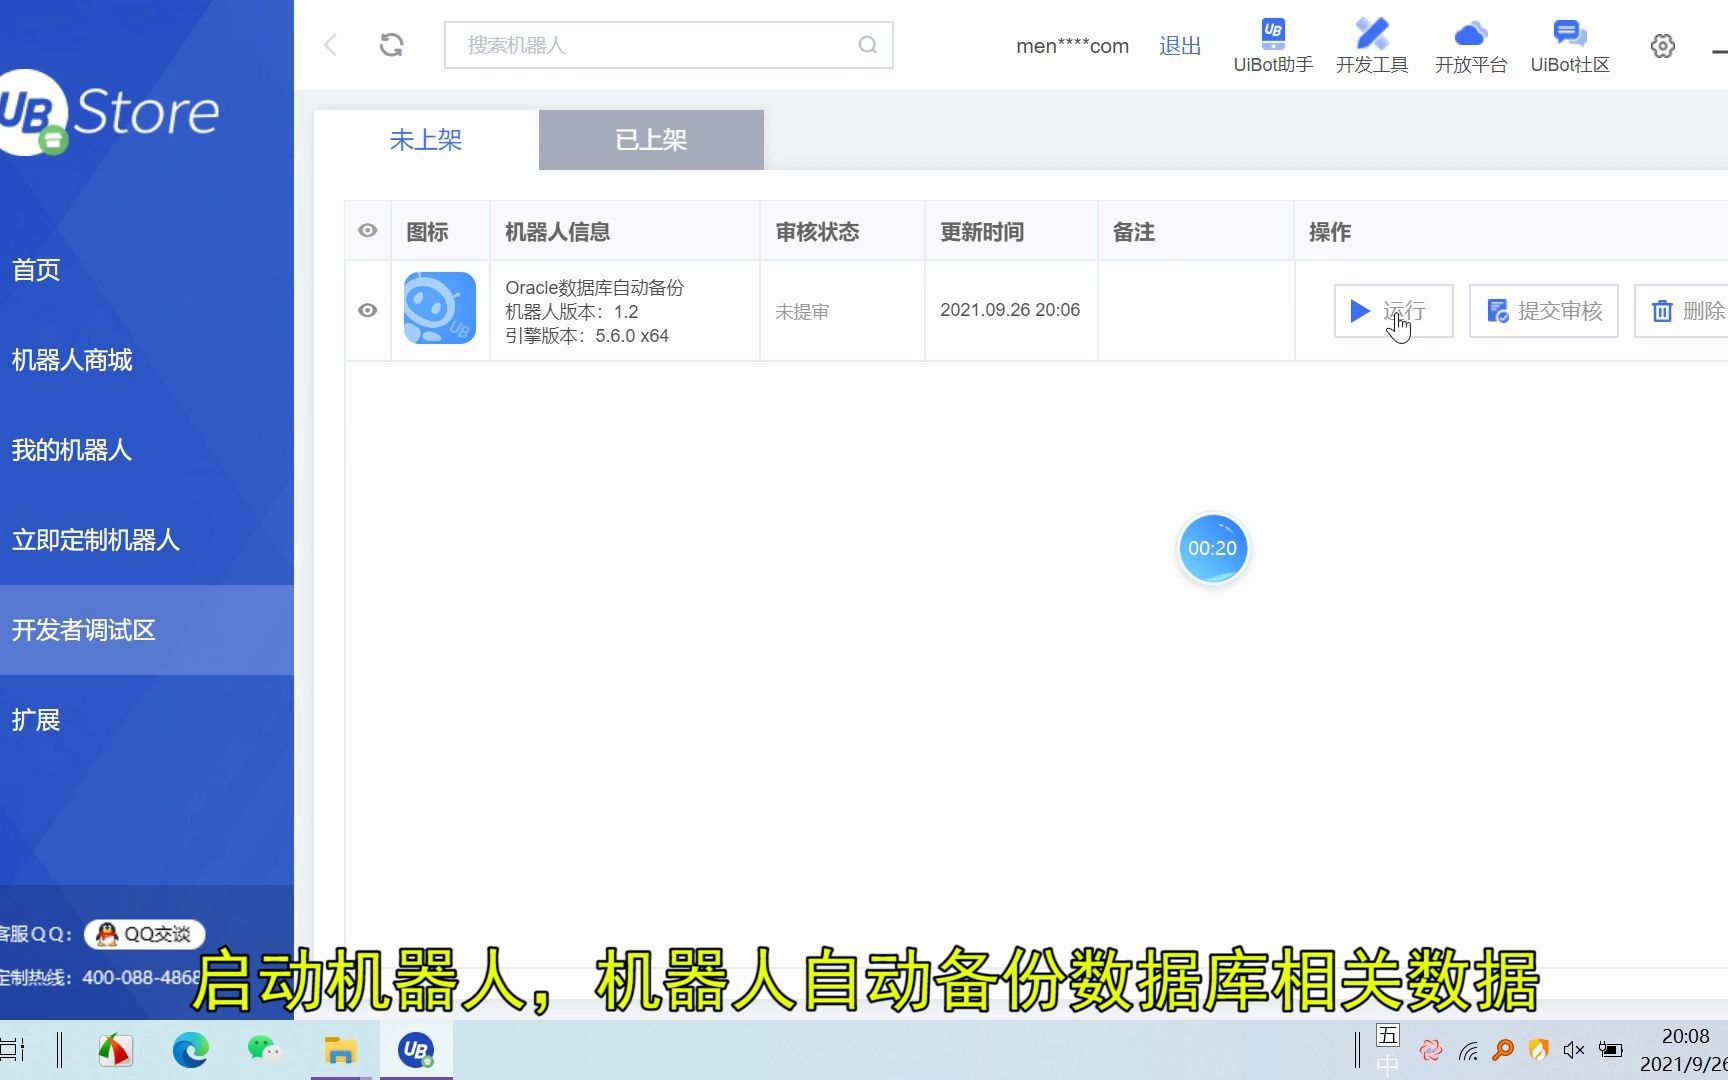This screenshot has height=1080, width=1728.
Task: Open the UiBot助手 assistant icon
Action: coord(1272,33)
